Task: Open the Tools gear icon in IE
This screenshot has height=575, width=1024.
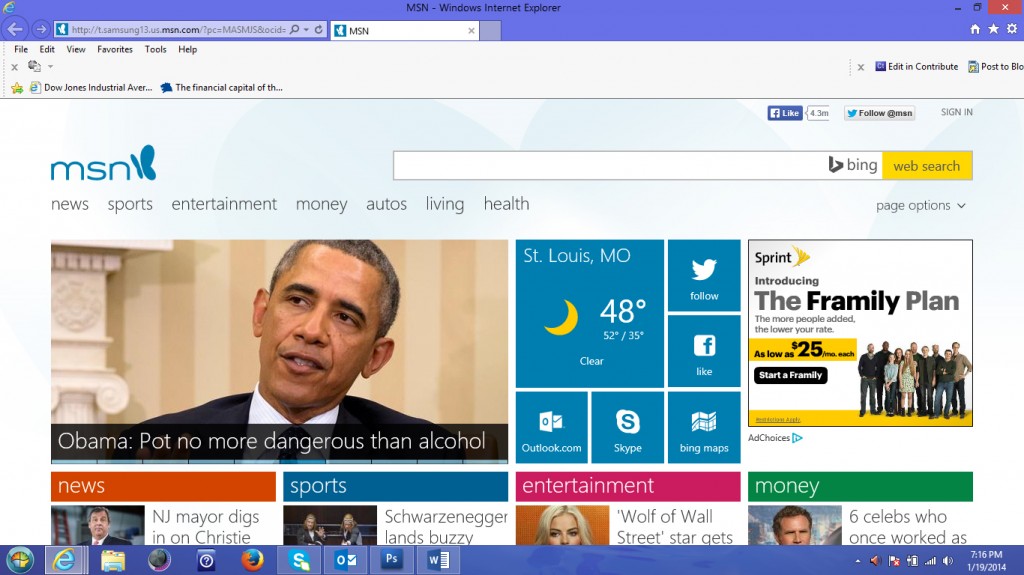Action: pos(1012,29)
